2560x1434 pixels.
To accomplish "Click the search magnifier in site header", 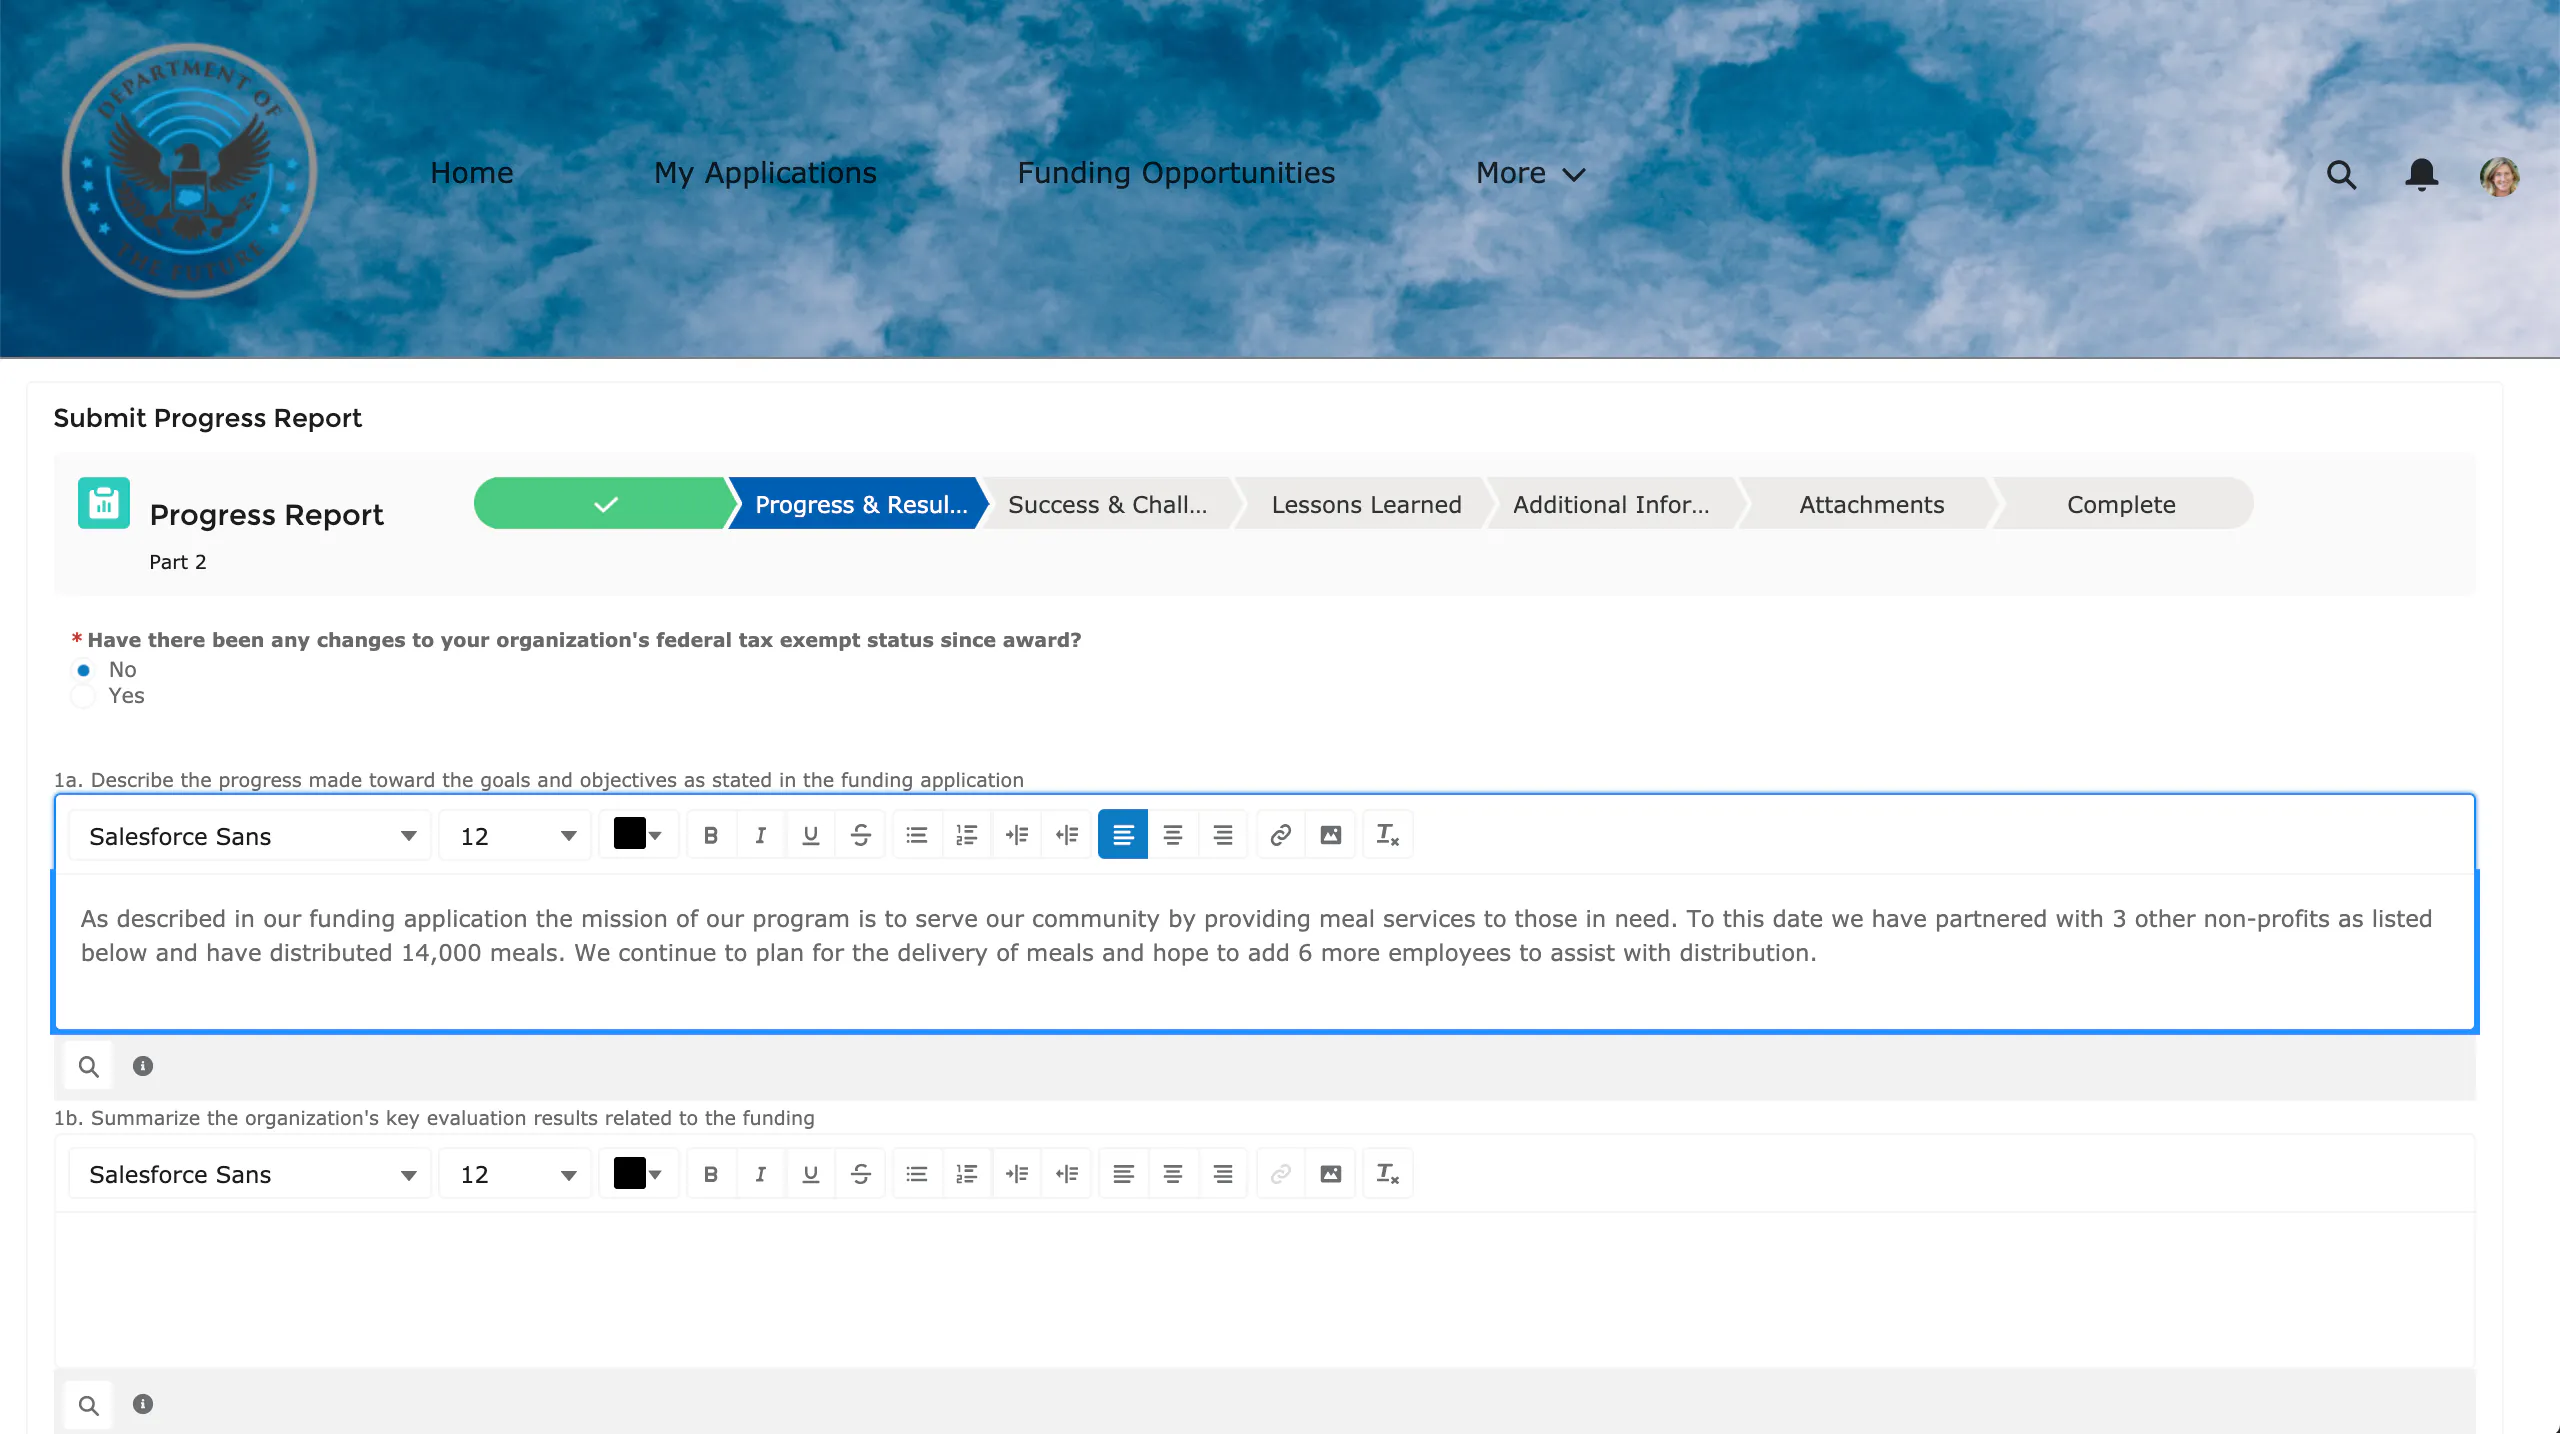I will coord(2341,175).
